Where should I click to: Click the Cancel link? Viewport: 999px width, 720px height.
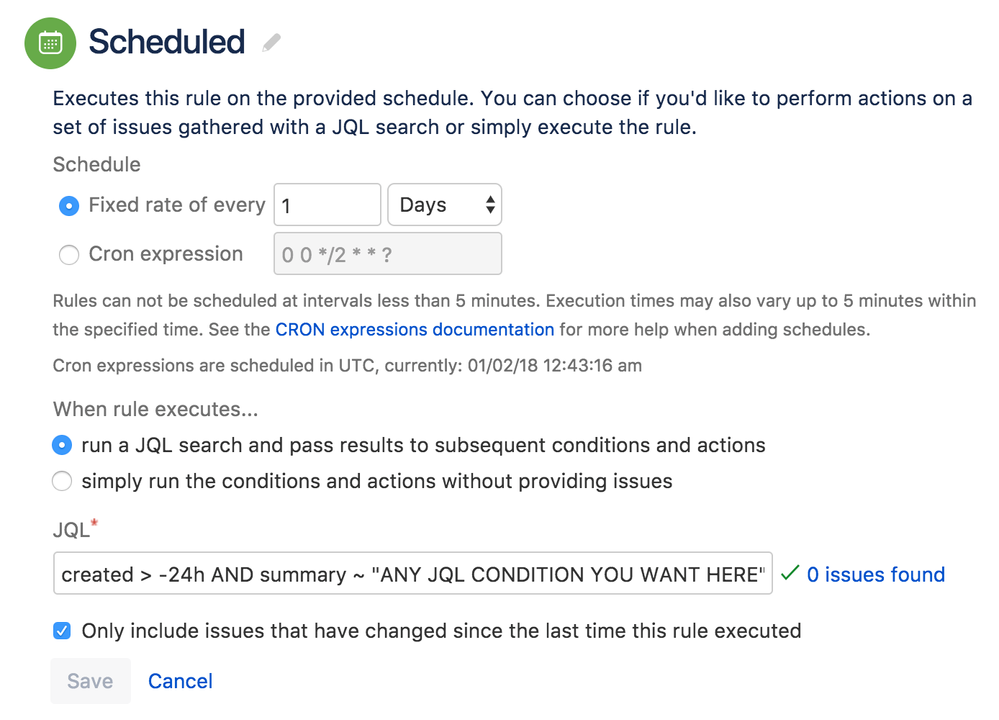pyautogui.click(x=180, y=681)
